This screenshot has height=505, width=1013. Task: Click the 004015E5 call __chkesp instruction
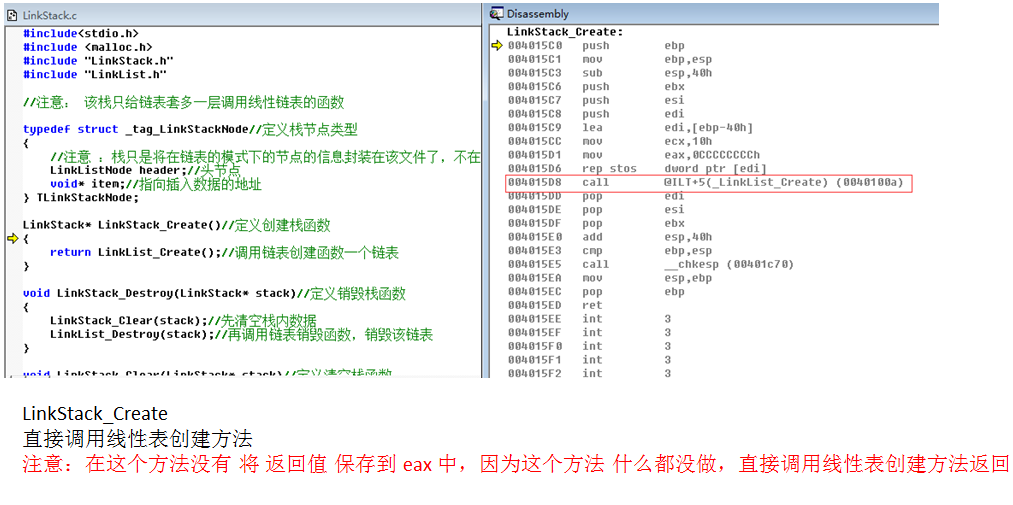pos(651,264)
